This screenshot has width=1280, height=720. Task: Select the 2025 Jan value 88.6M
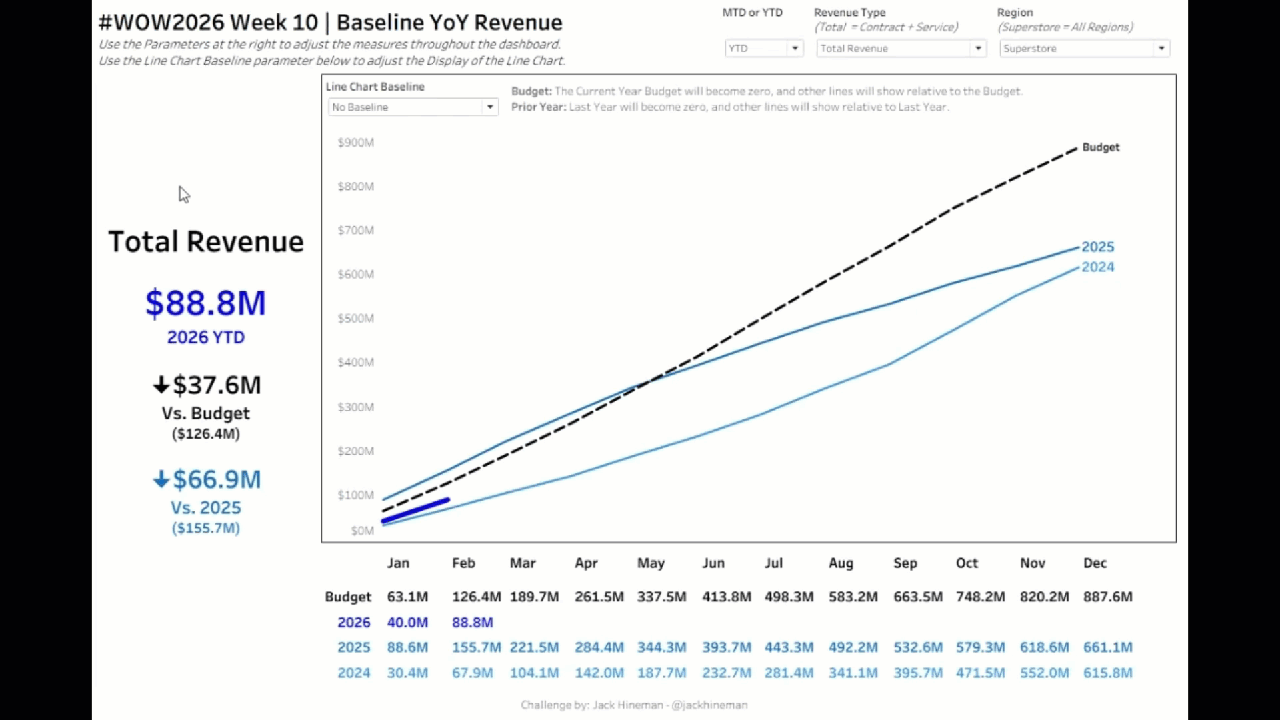click(407, 647)
